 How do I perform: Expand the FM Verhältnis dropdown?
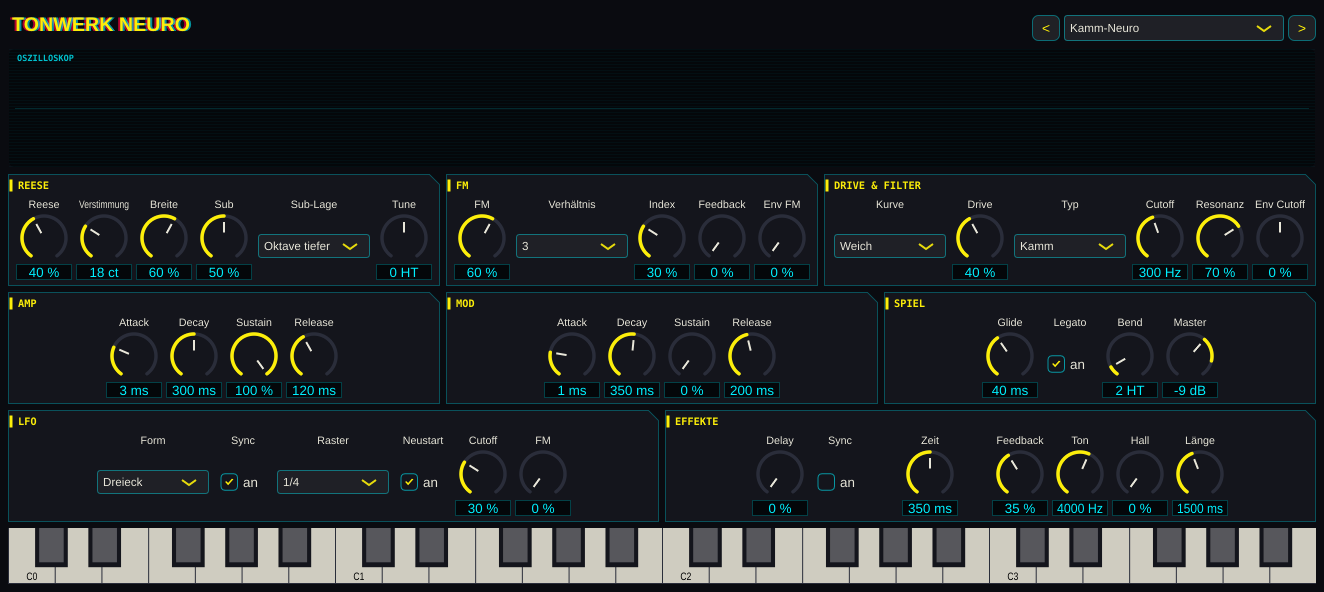[572, 246]
